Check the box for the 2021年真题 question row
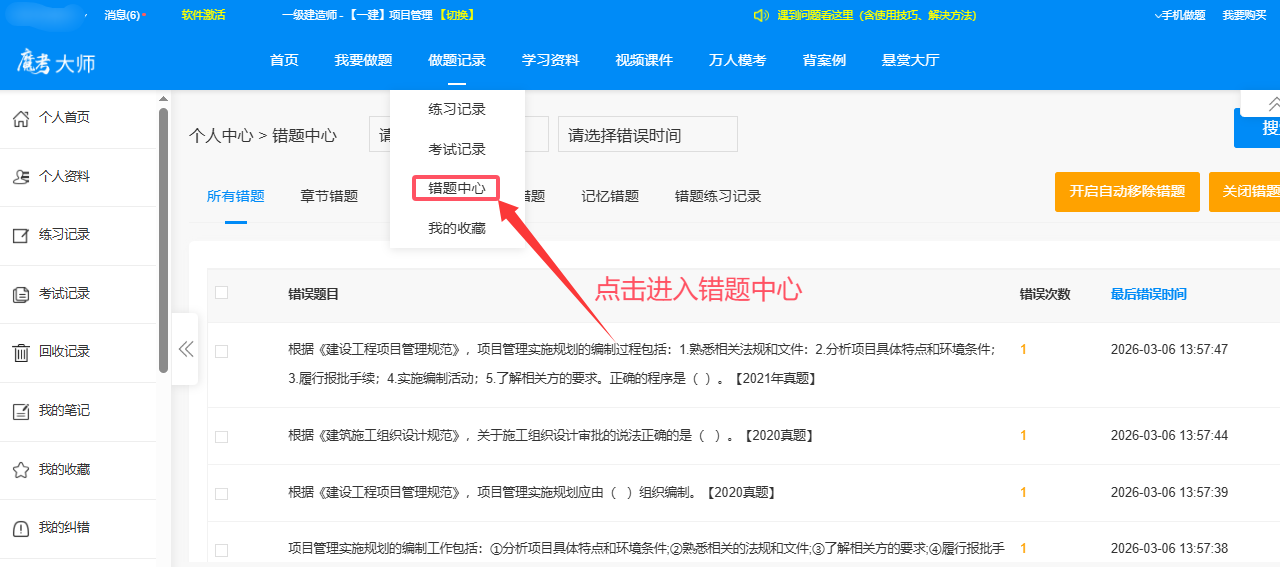This screenshot has width=1280, height=567. point(221,351)
